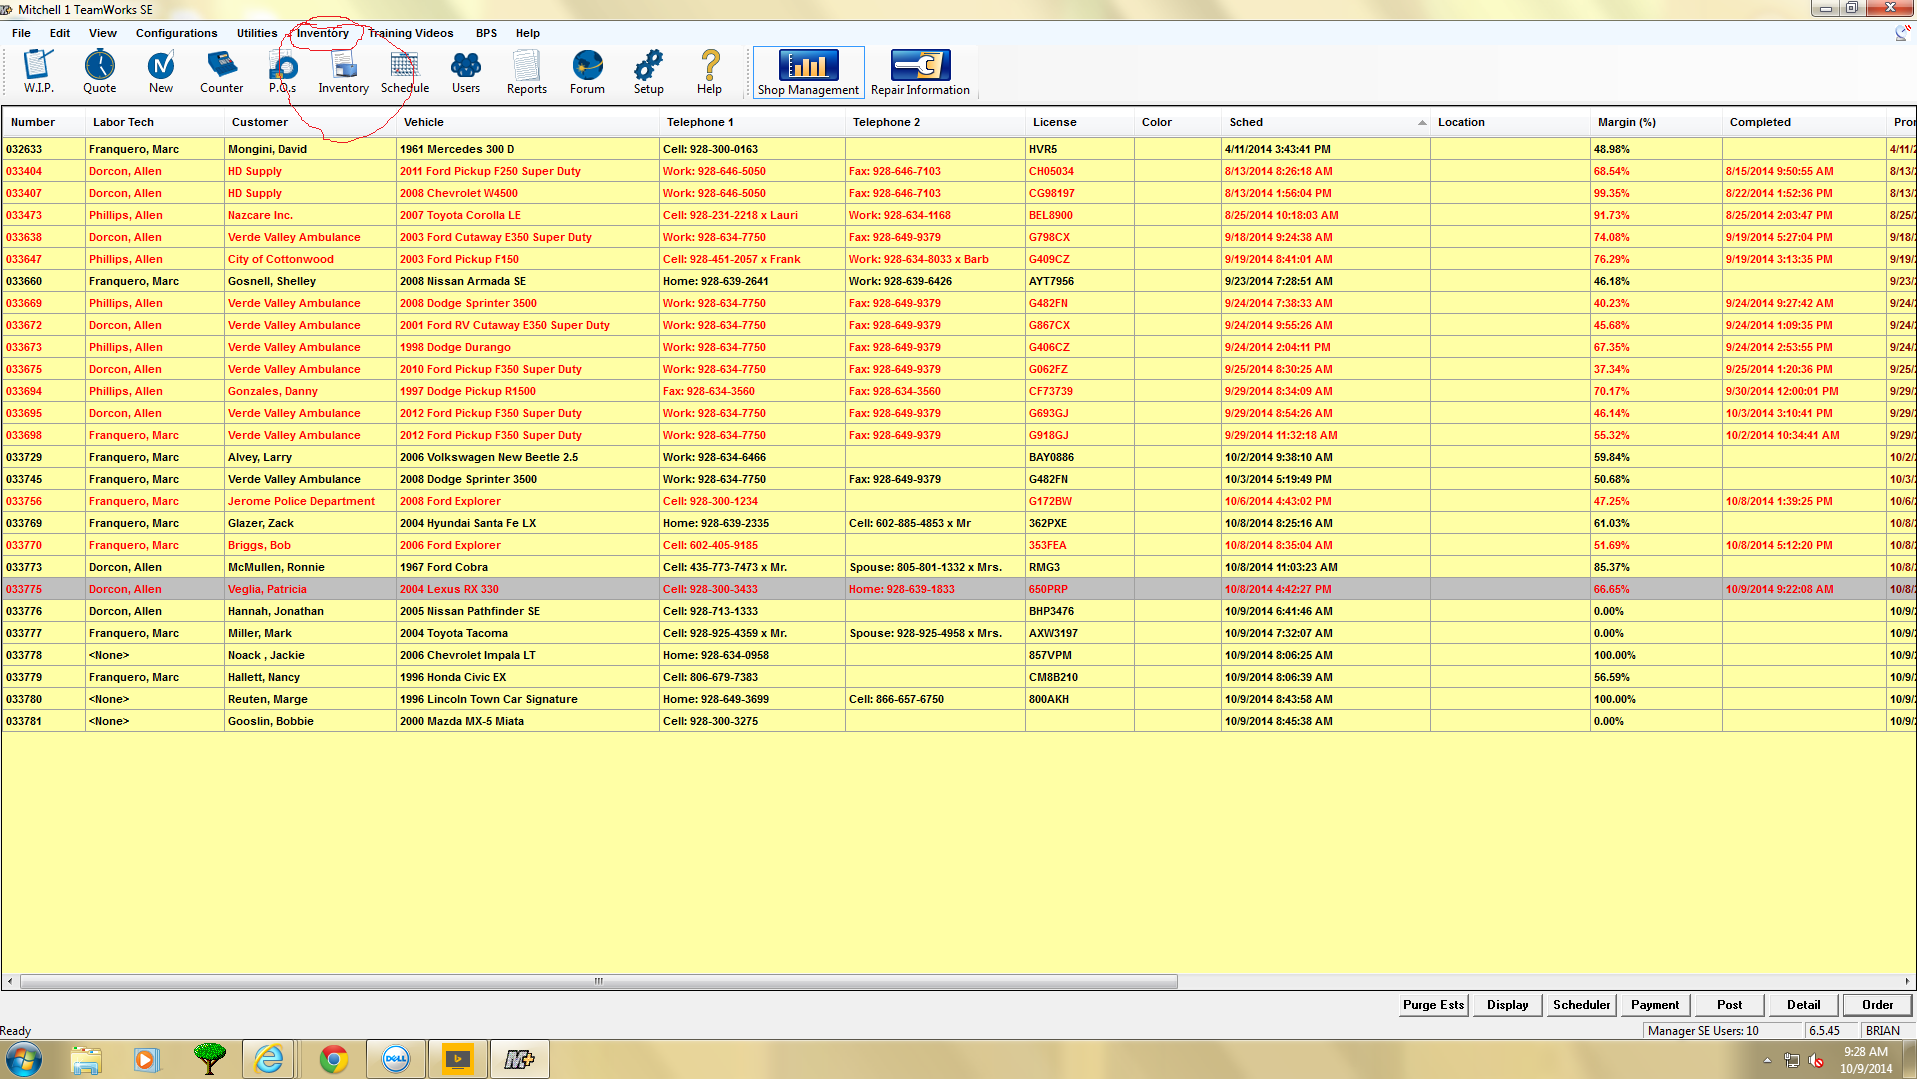Click customer Nazcare Inc.
This screenshot has width=1920, height=1080.
coord(260,215)
